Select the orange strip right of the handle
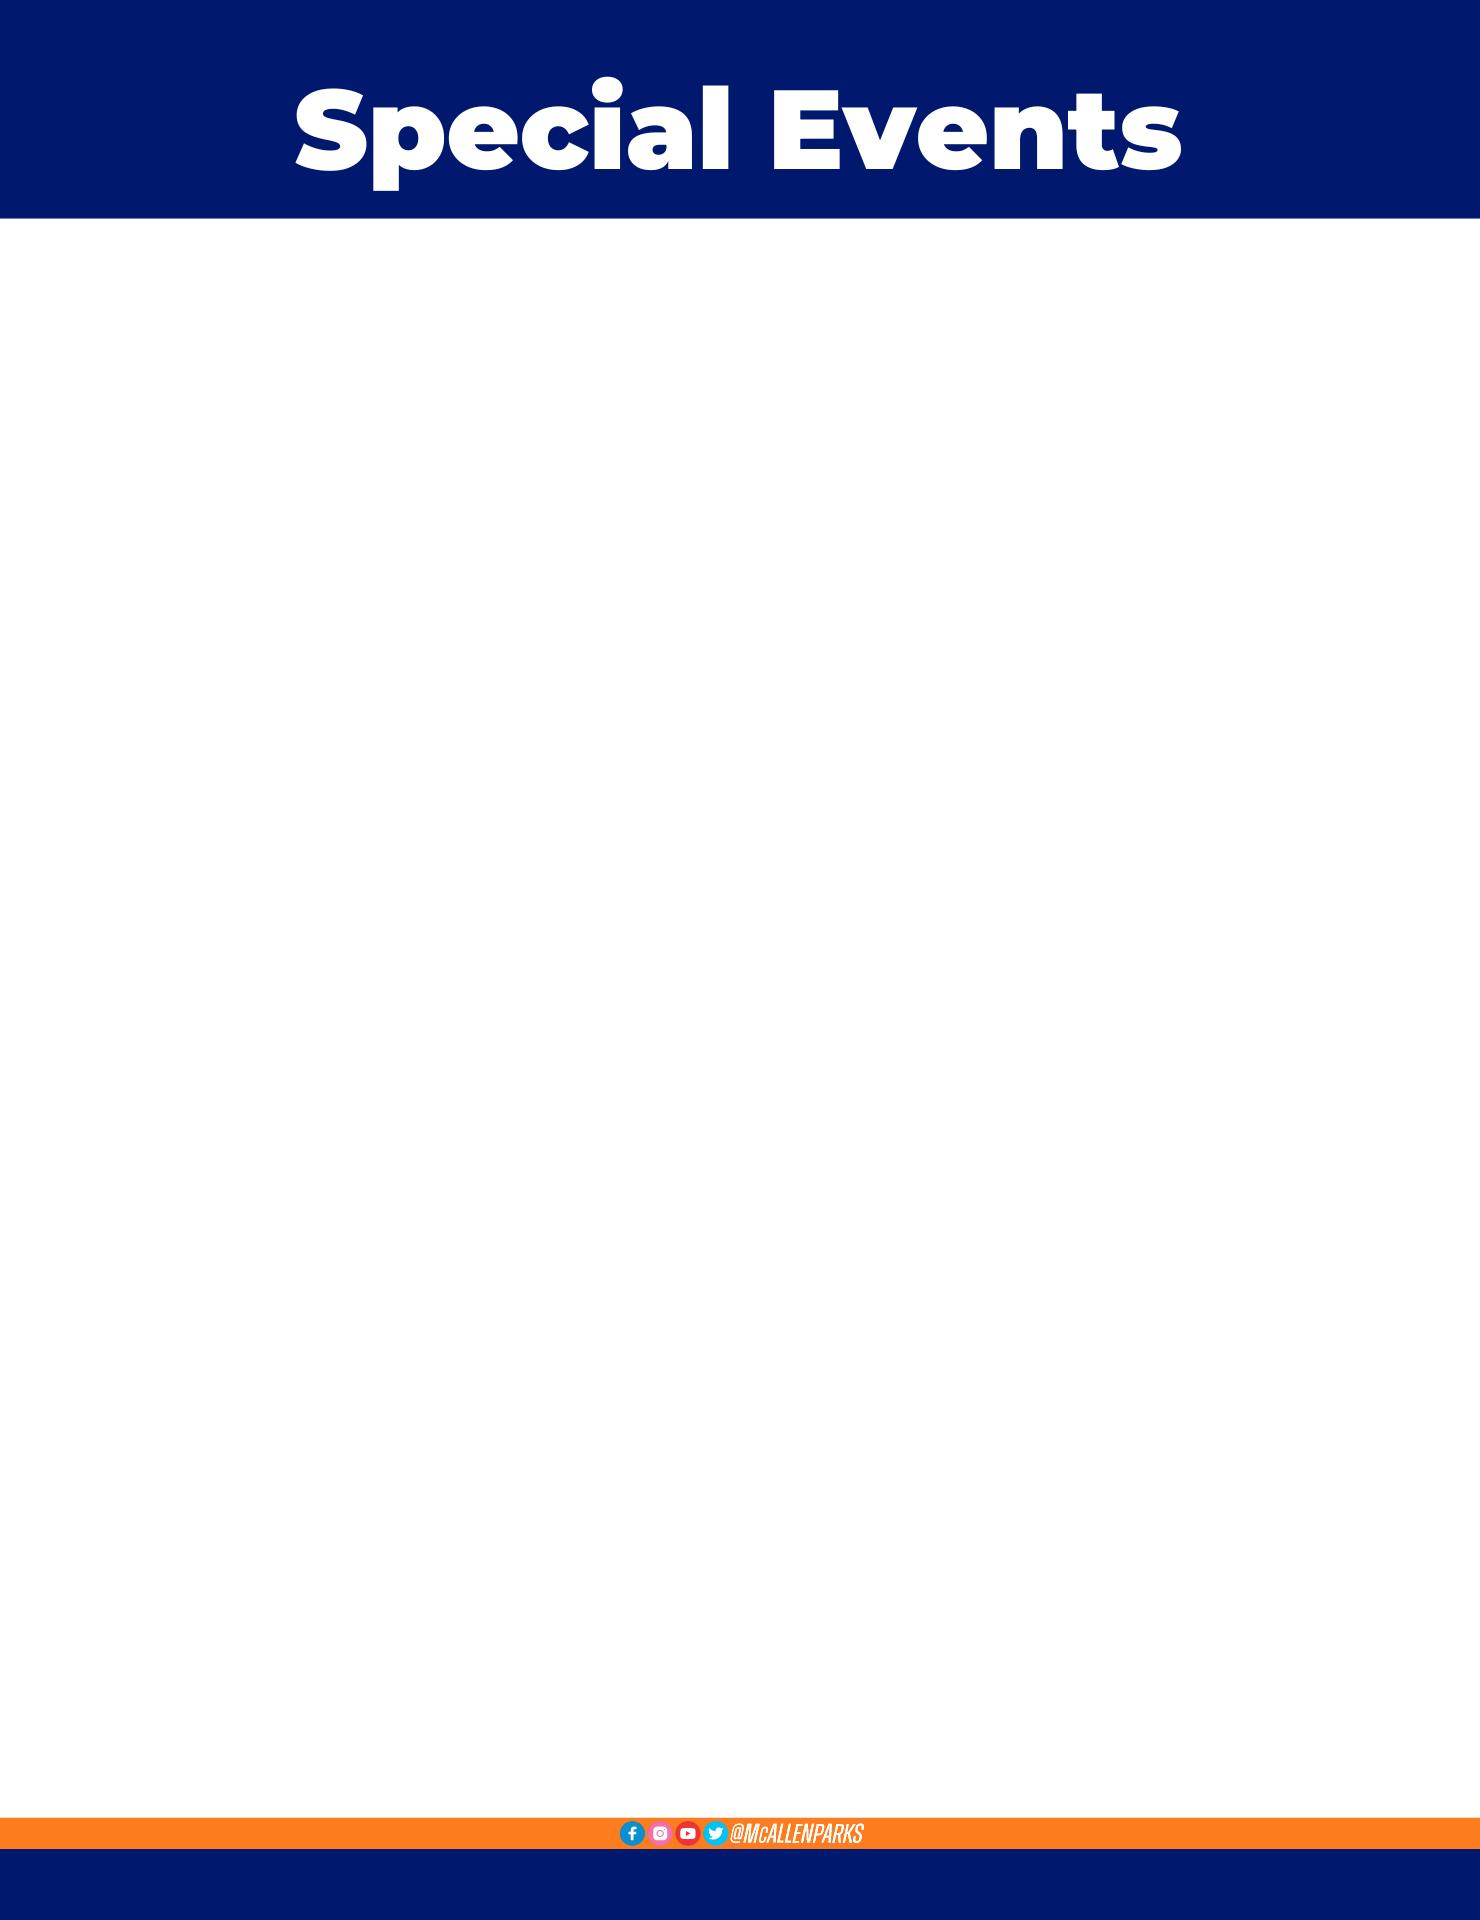The height and width of the screenshot is (1920, 1480). pos(1172,1833)
